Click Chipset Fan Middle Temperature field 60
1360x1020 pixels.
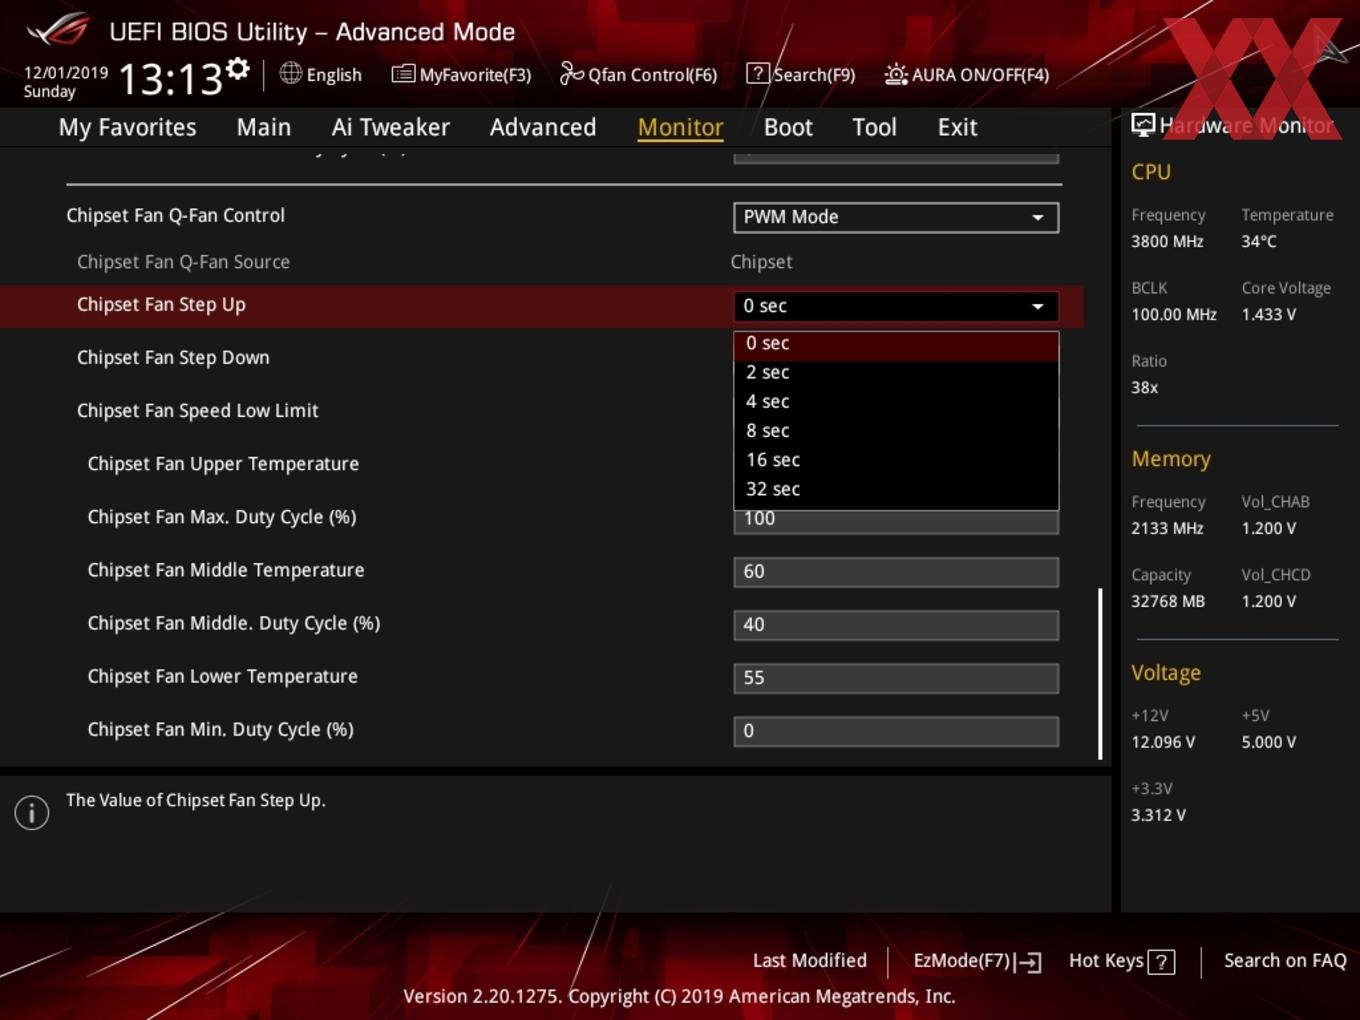(x=896, y=571)
